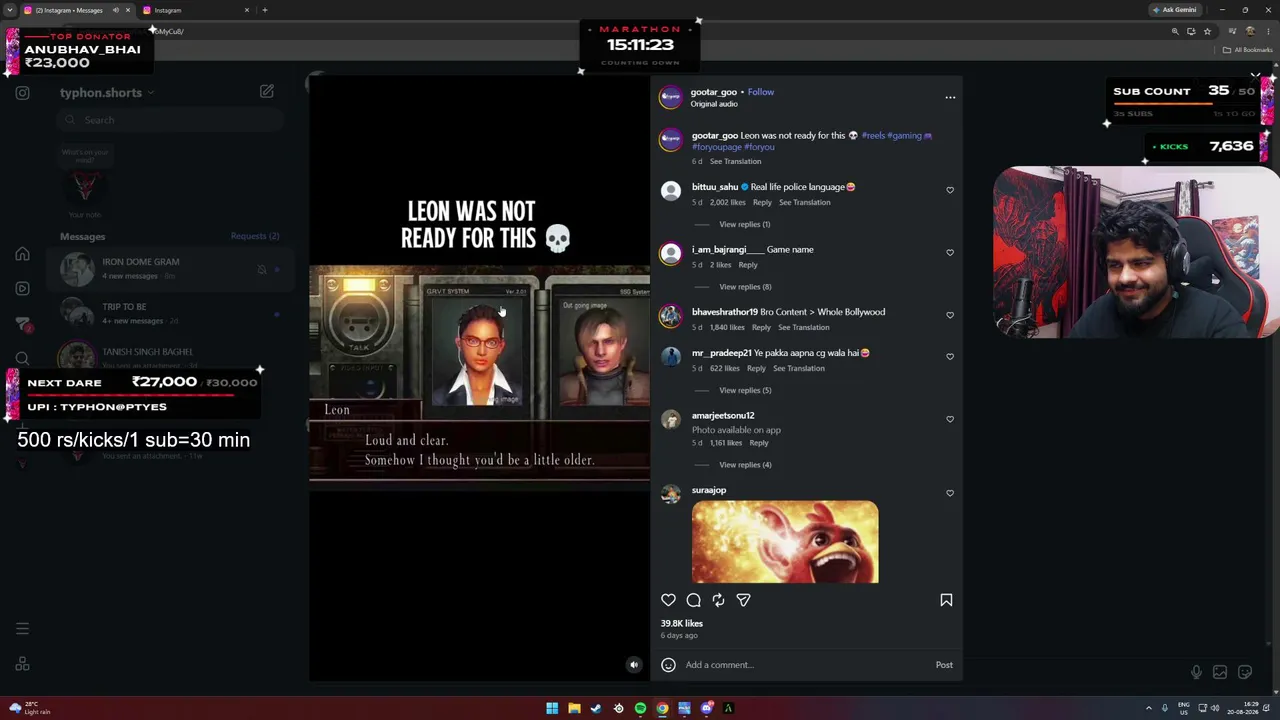Open the Windows Start menu
This screenshot has width=1280, height=720.
552,708
